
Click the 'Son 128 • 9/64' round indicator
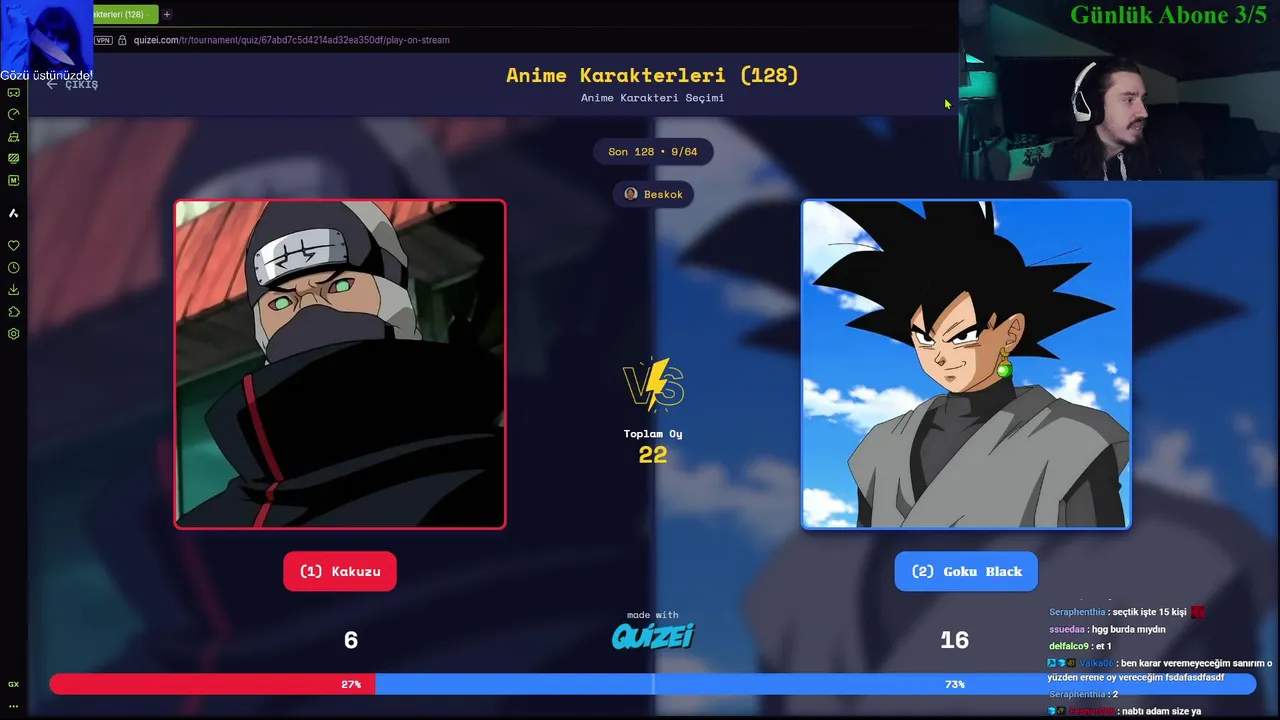click(653, 151)
